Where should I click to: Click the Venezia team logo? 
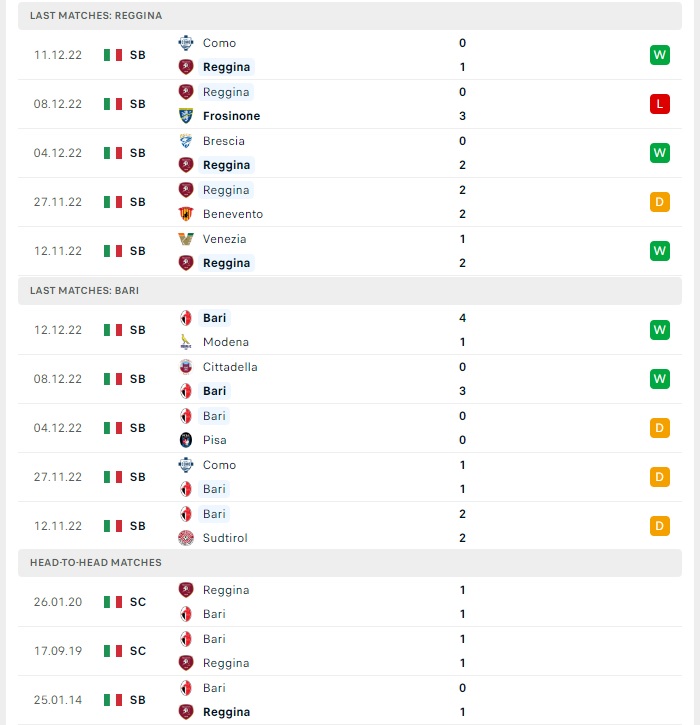pyautogui.click(x=186, y=239)
